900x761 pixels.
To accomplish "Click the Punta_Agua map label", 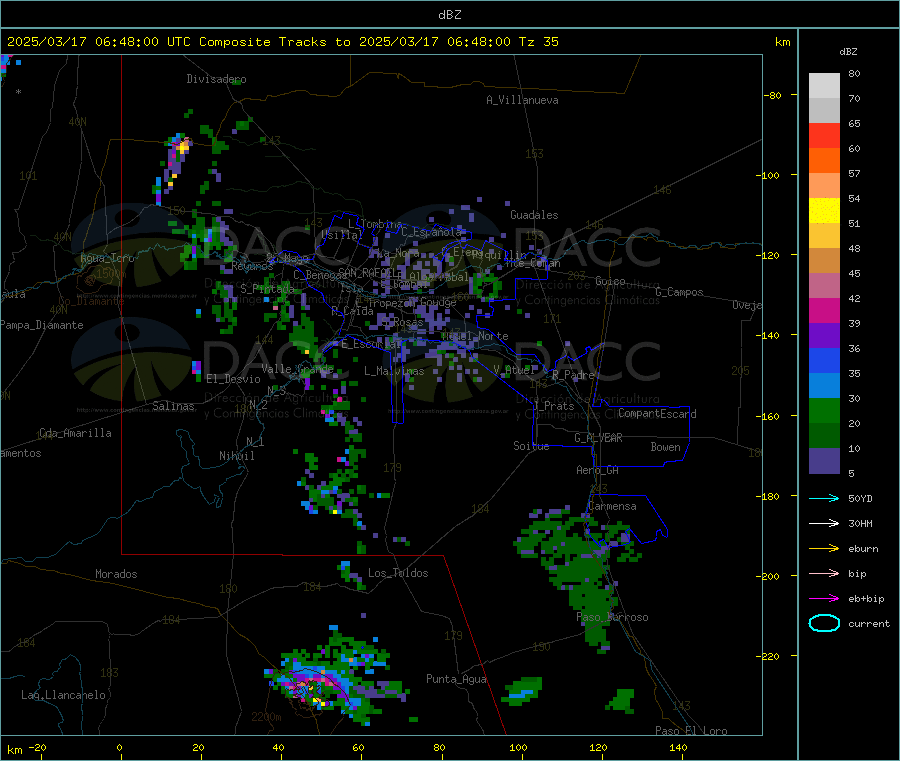I will pyautogui.click(x=456, y=679).
